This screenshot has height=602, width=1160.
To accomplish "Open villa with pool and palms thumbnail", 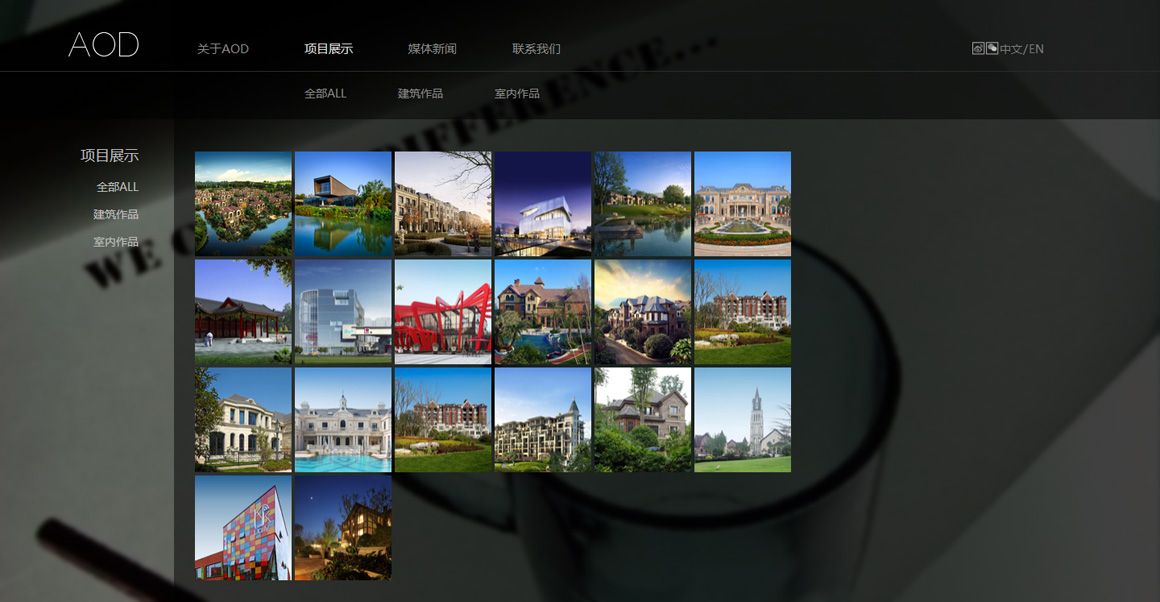I will click(x=543, y=312).
